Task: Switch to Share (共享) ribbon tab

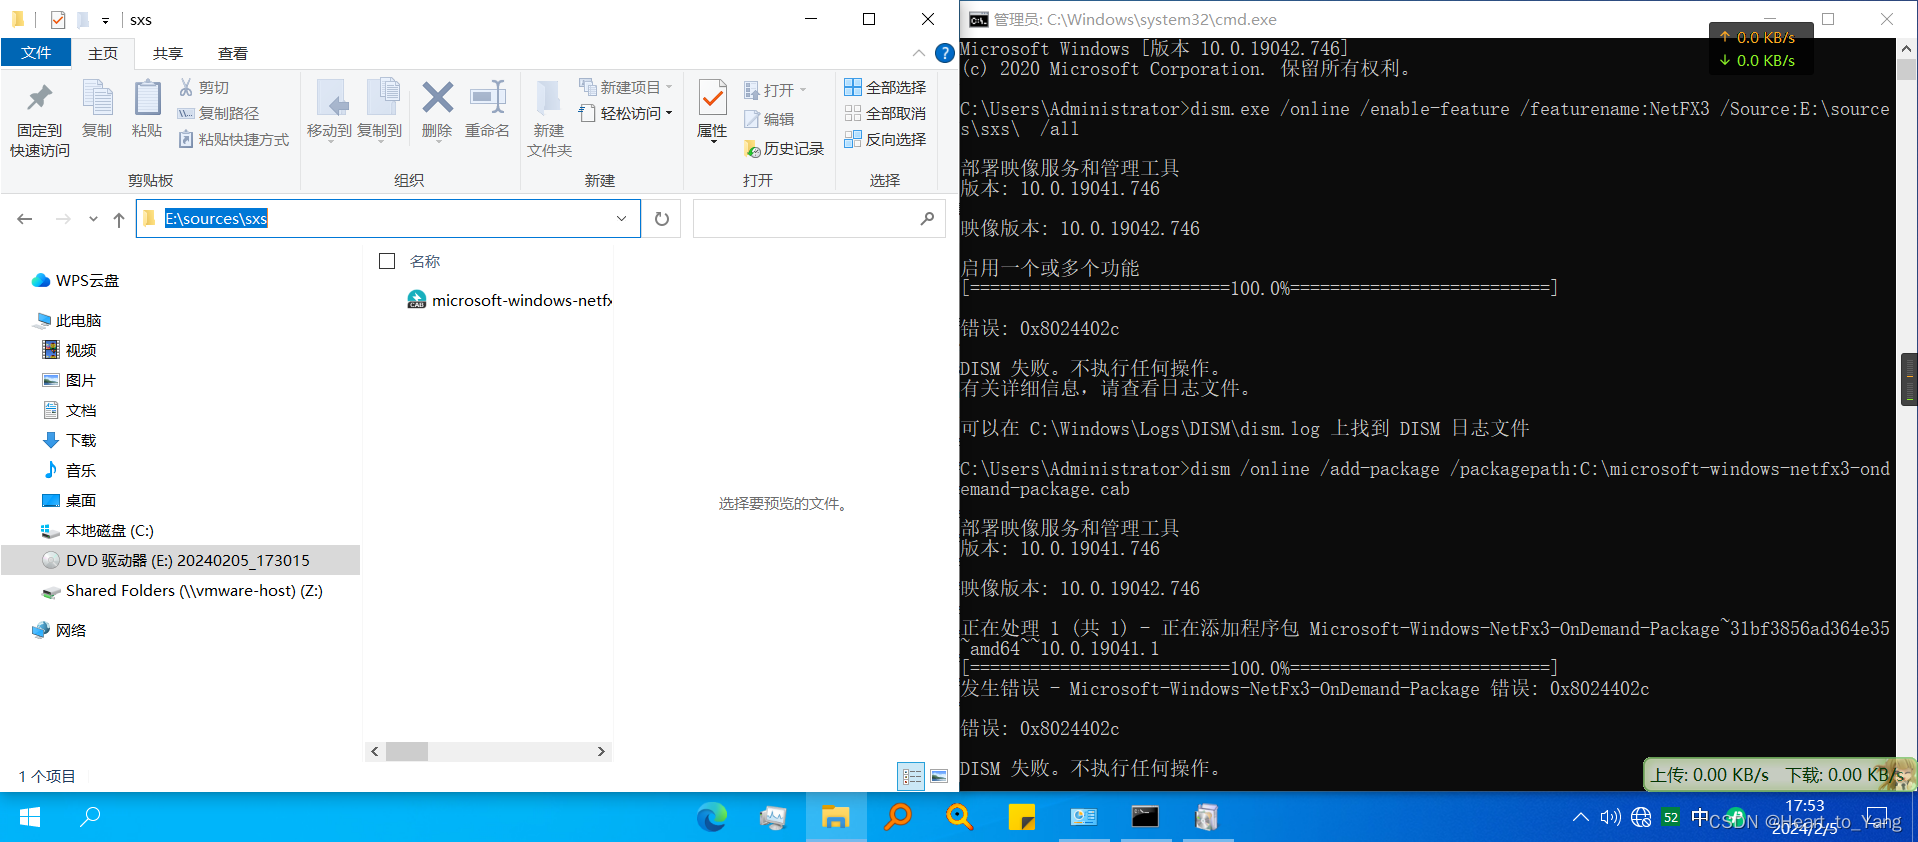Action: [x=168, y=54]
